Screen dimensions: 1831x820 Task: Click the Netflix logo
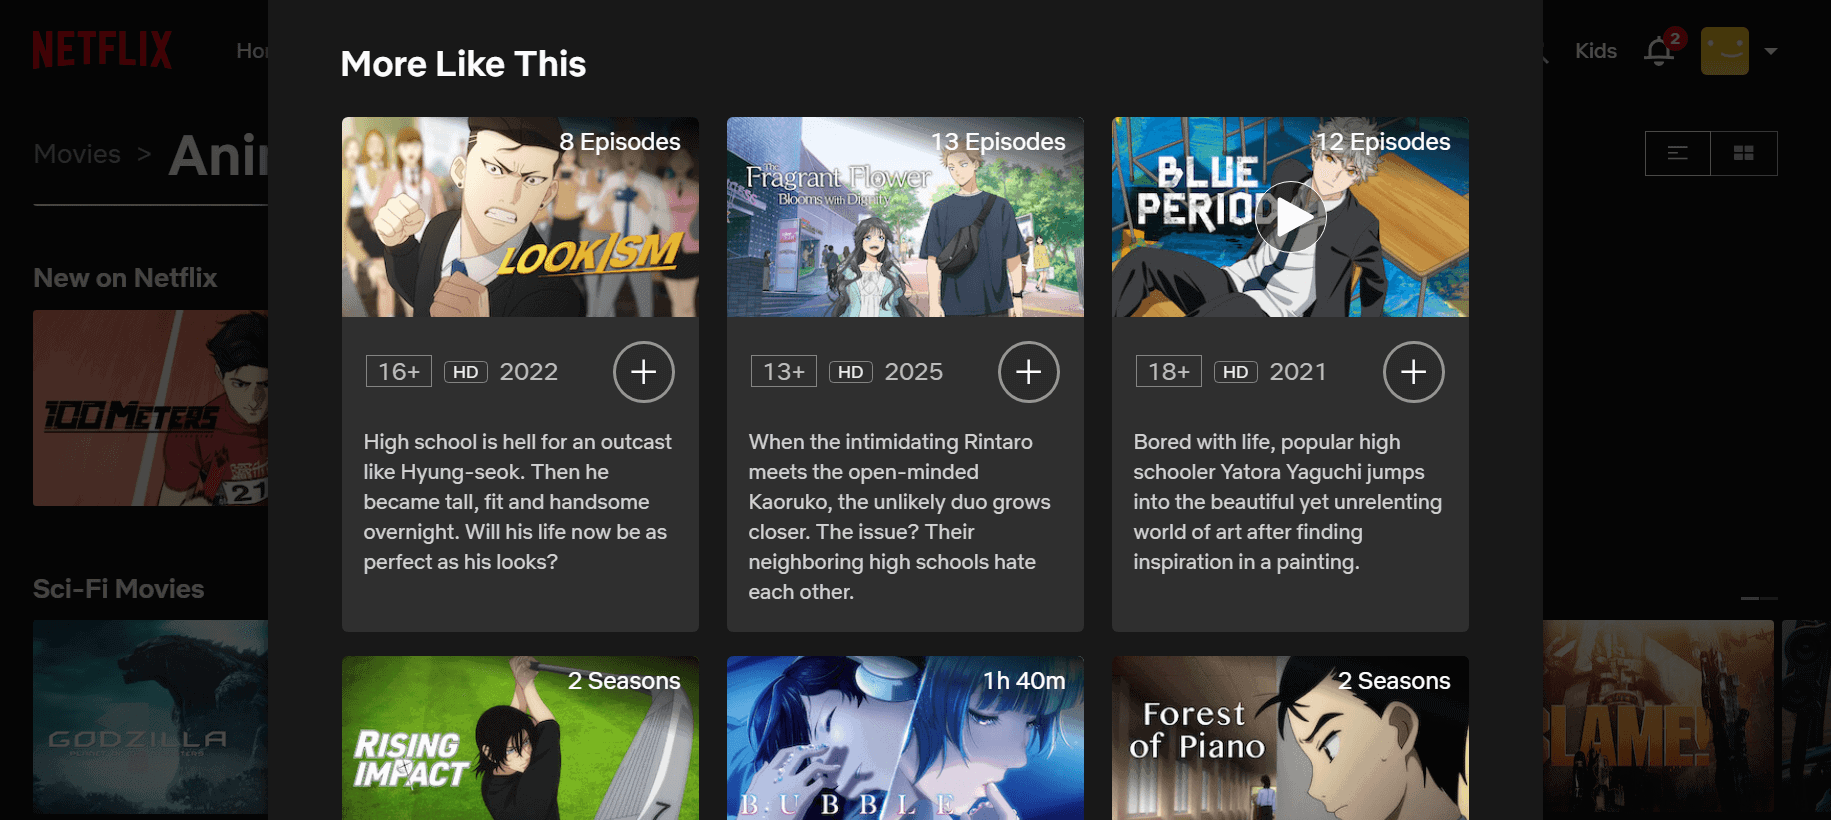[102, 50]
